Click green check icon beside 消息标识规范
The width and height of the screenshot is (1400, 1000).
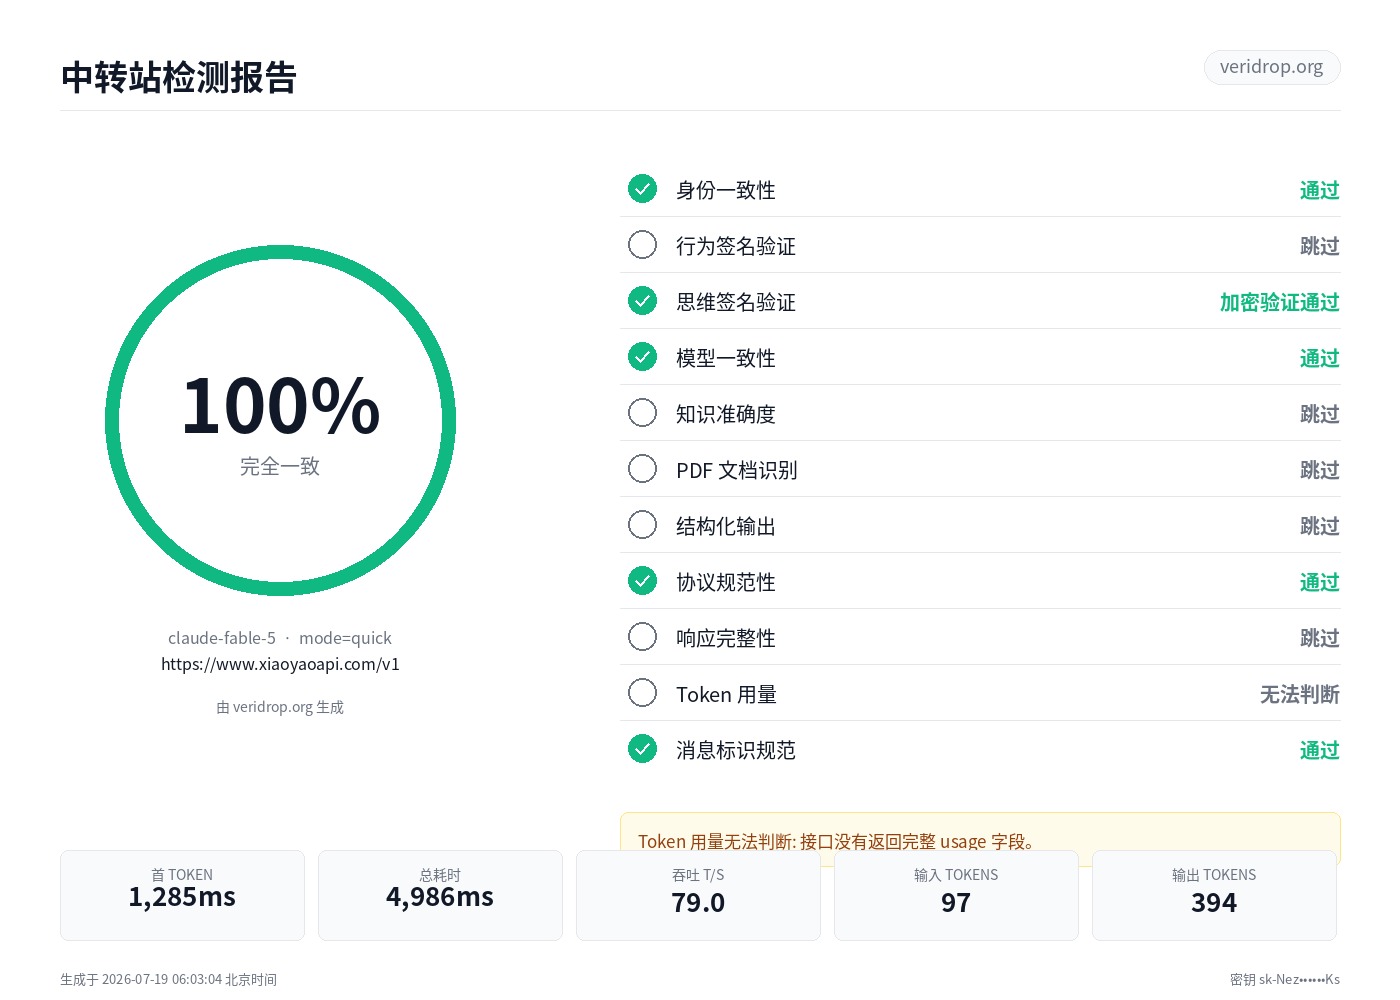[x=642, y=749]
